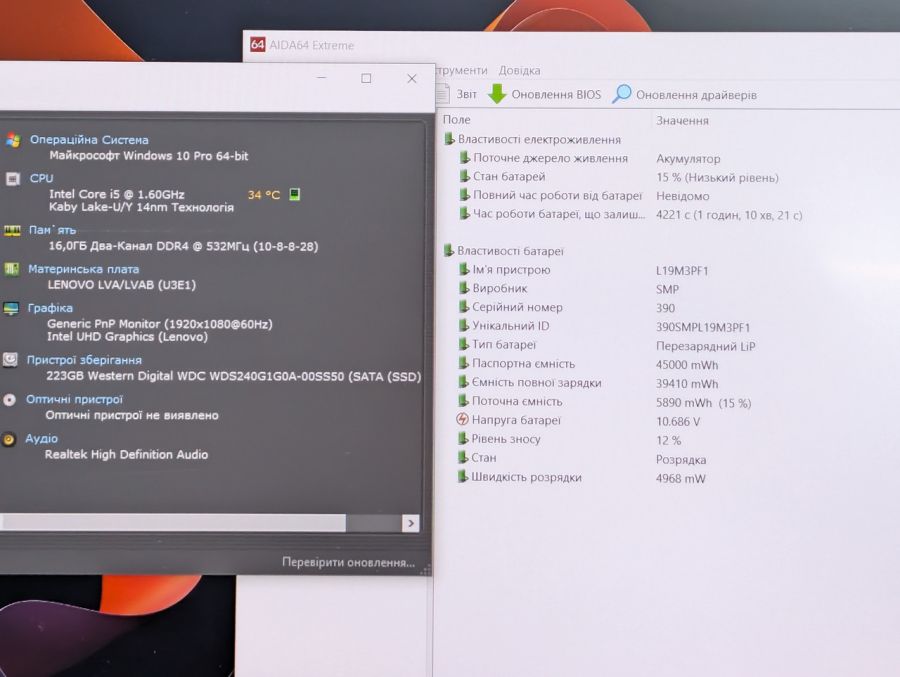Click the icon beside Тип батареї

(464, 344)
